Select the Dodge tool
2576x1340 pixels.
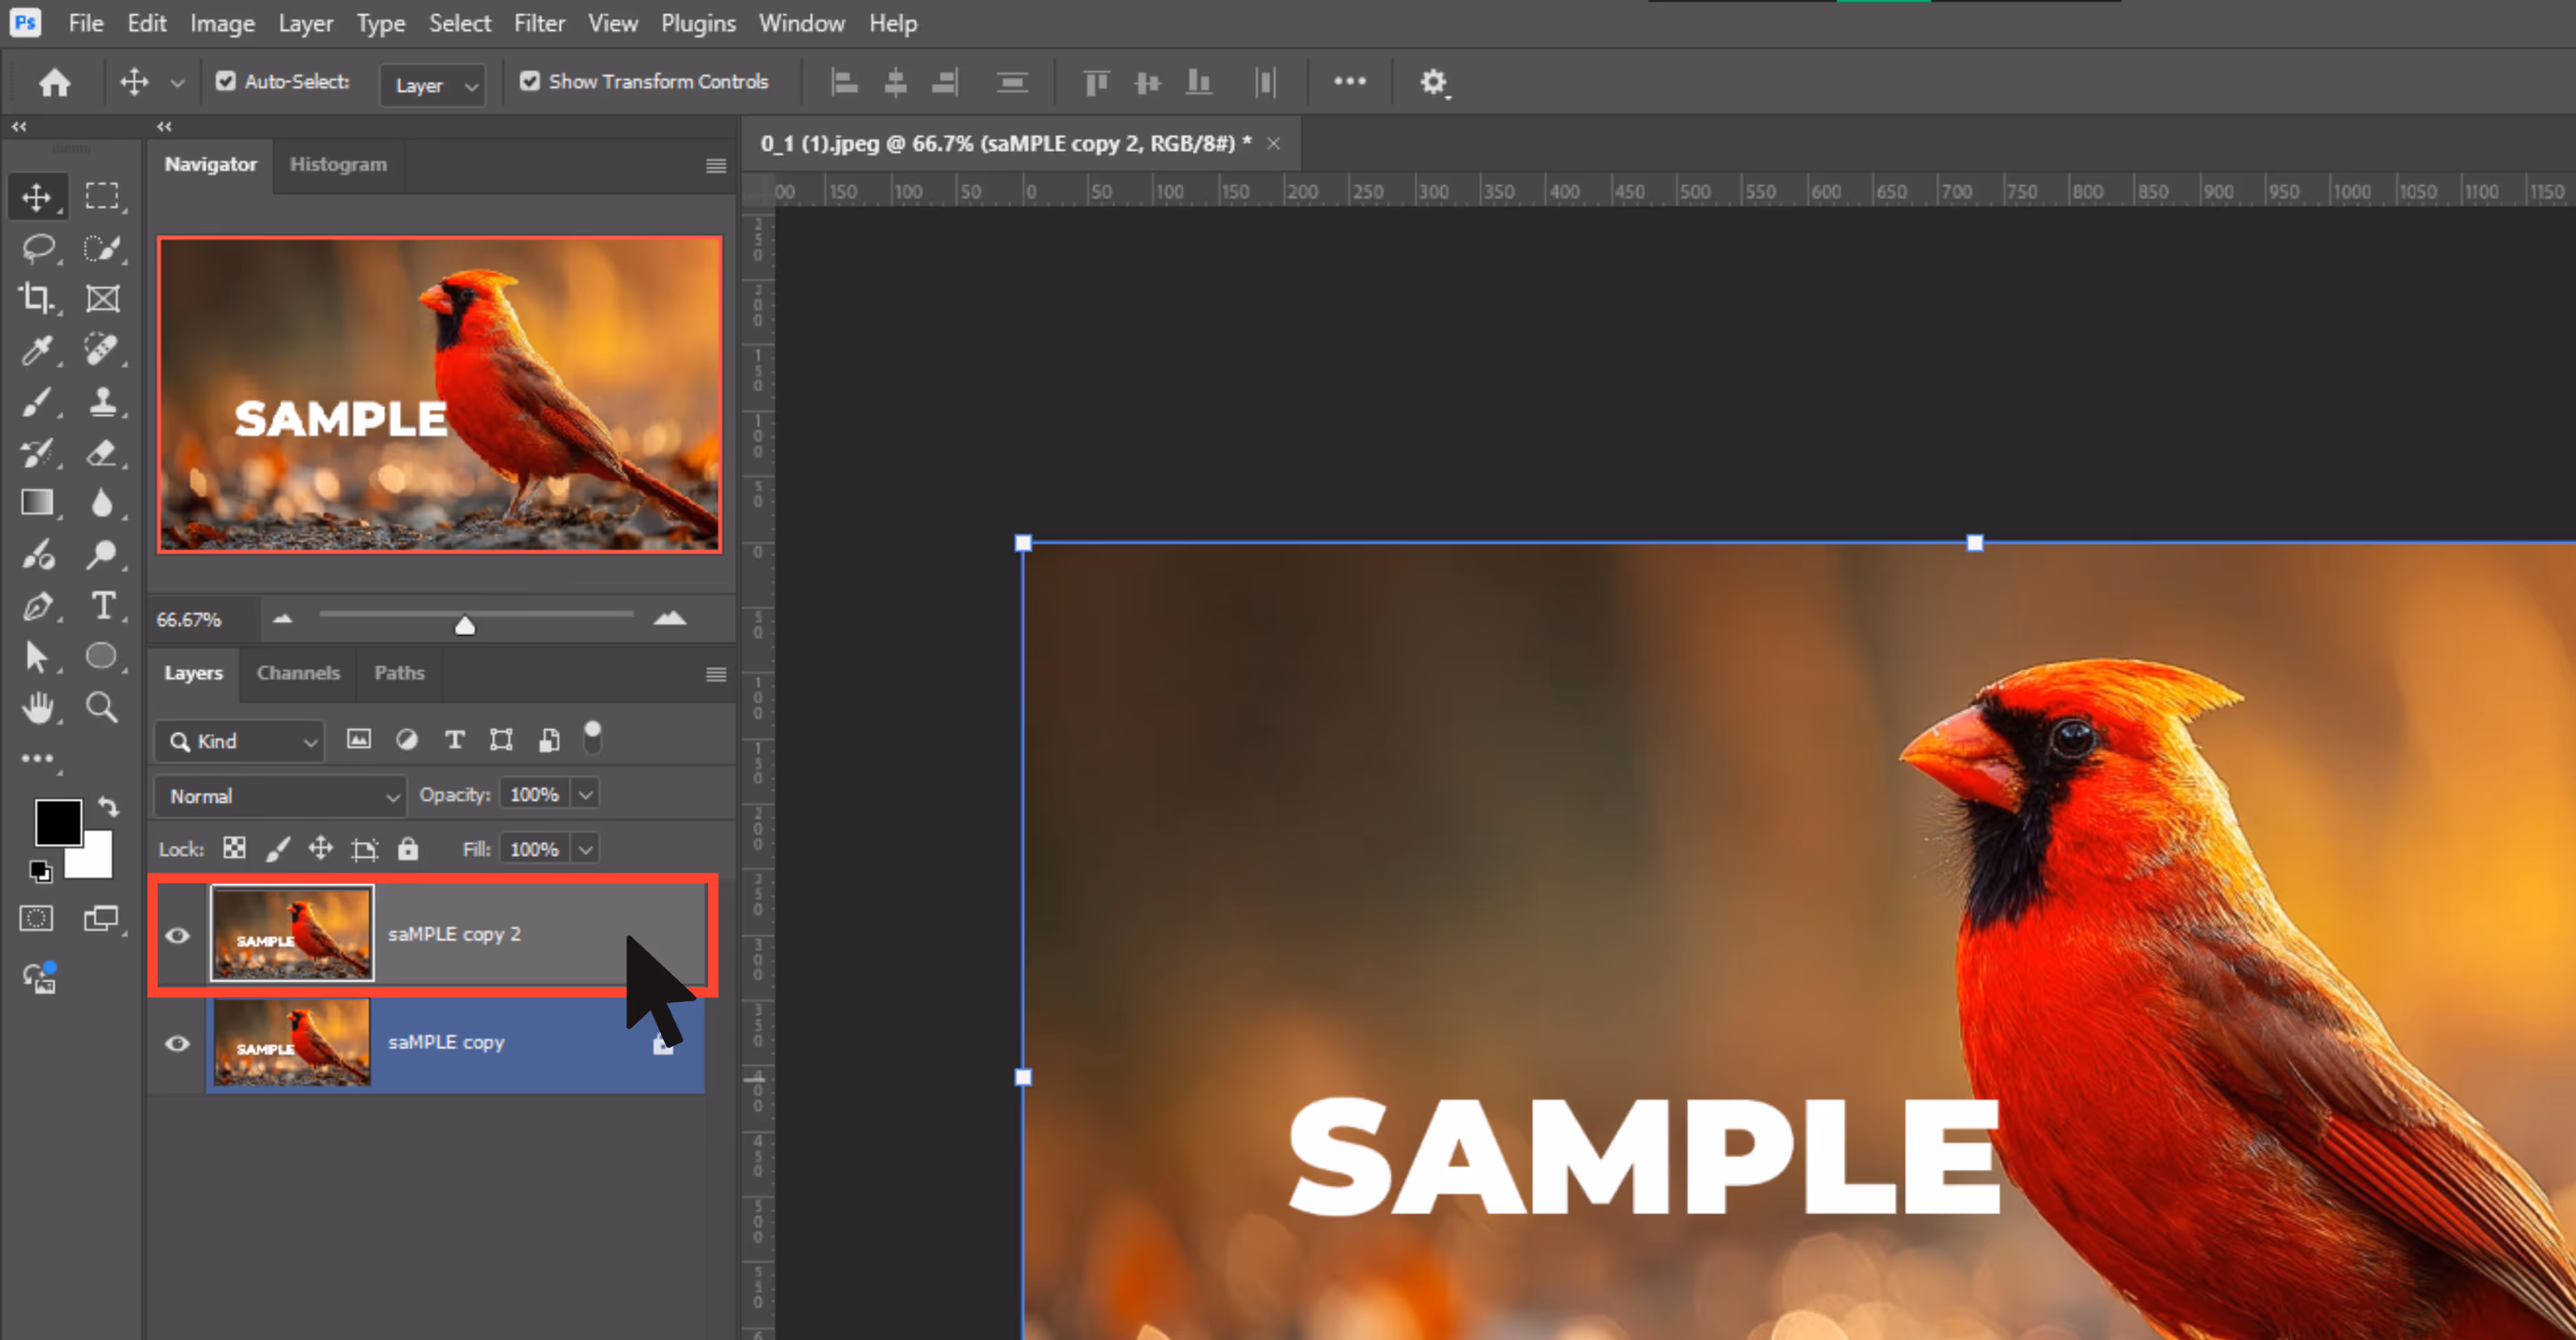tap(101, 554)
